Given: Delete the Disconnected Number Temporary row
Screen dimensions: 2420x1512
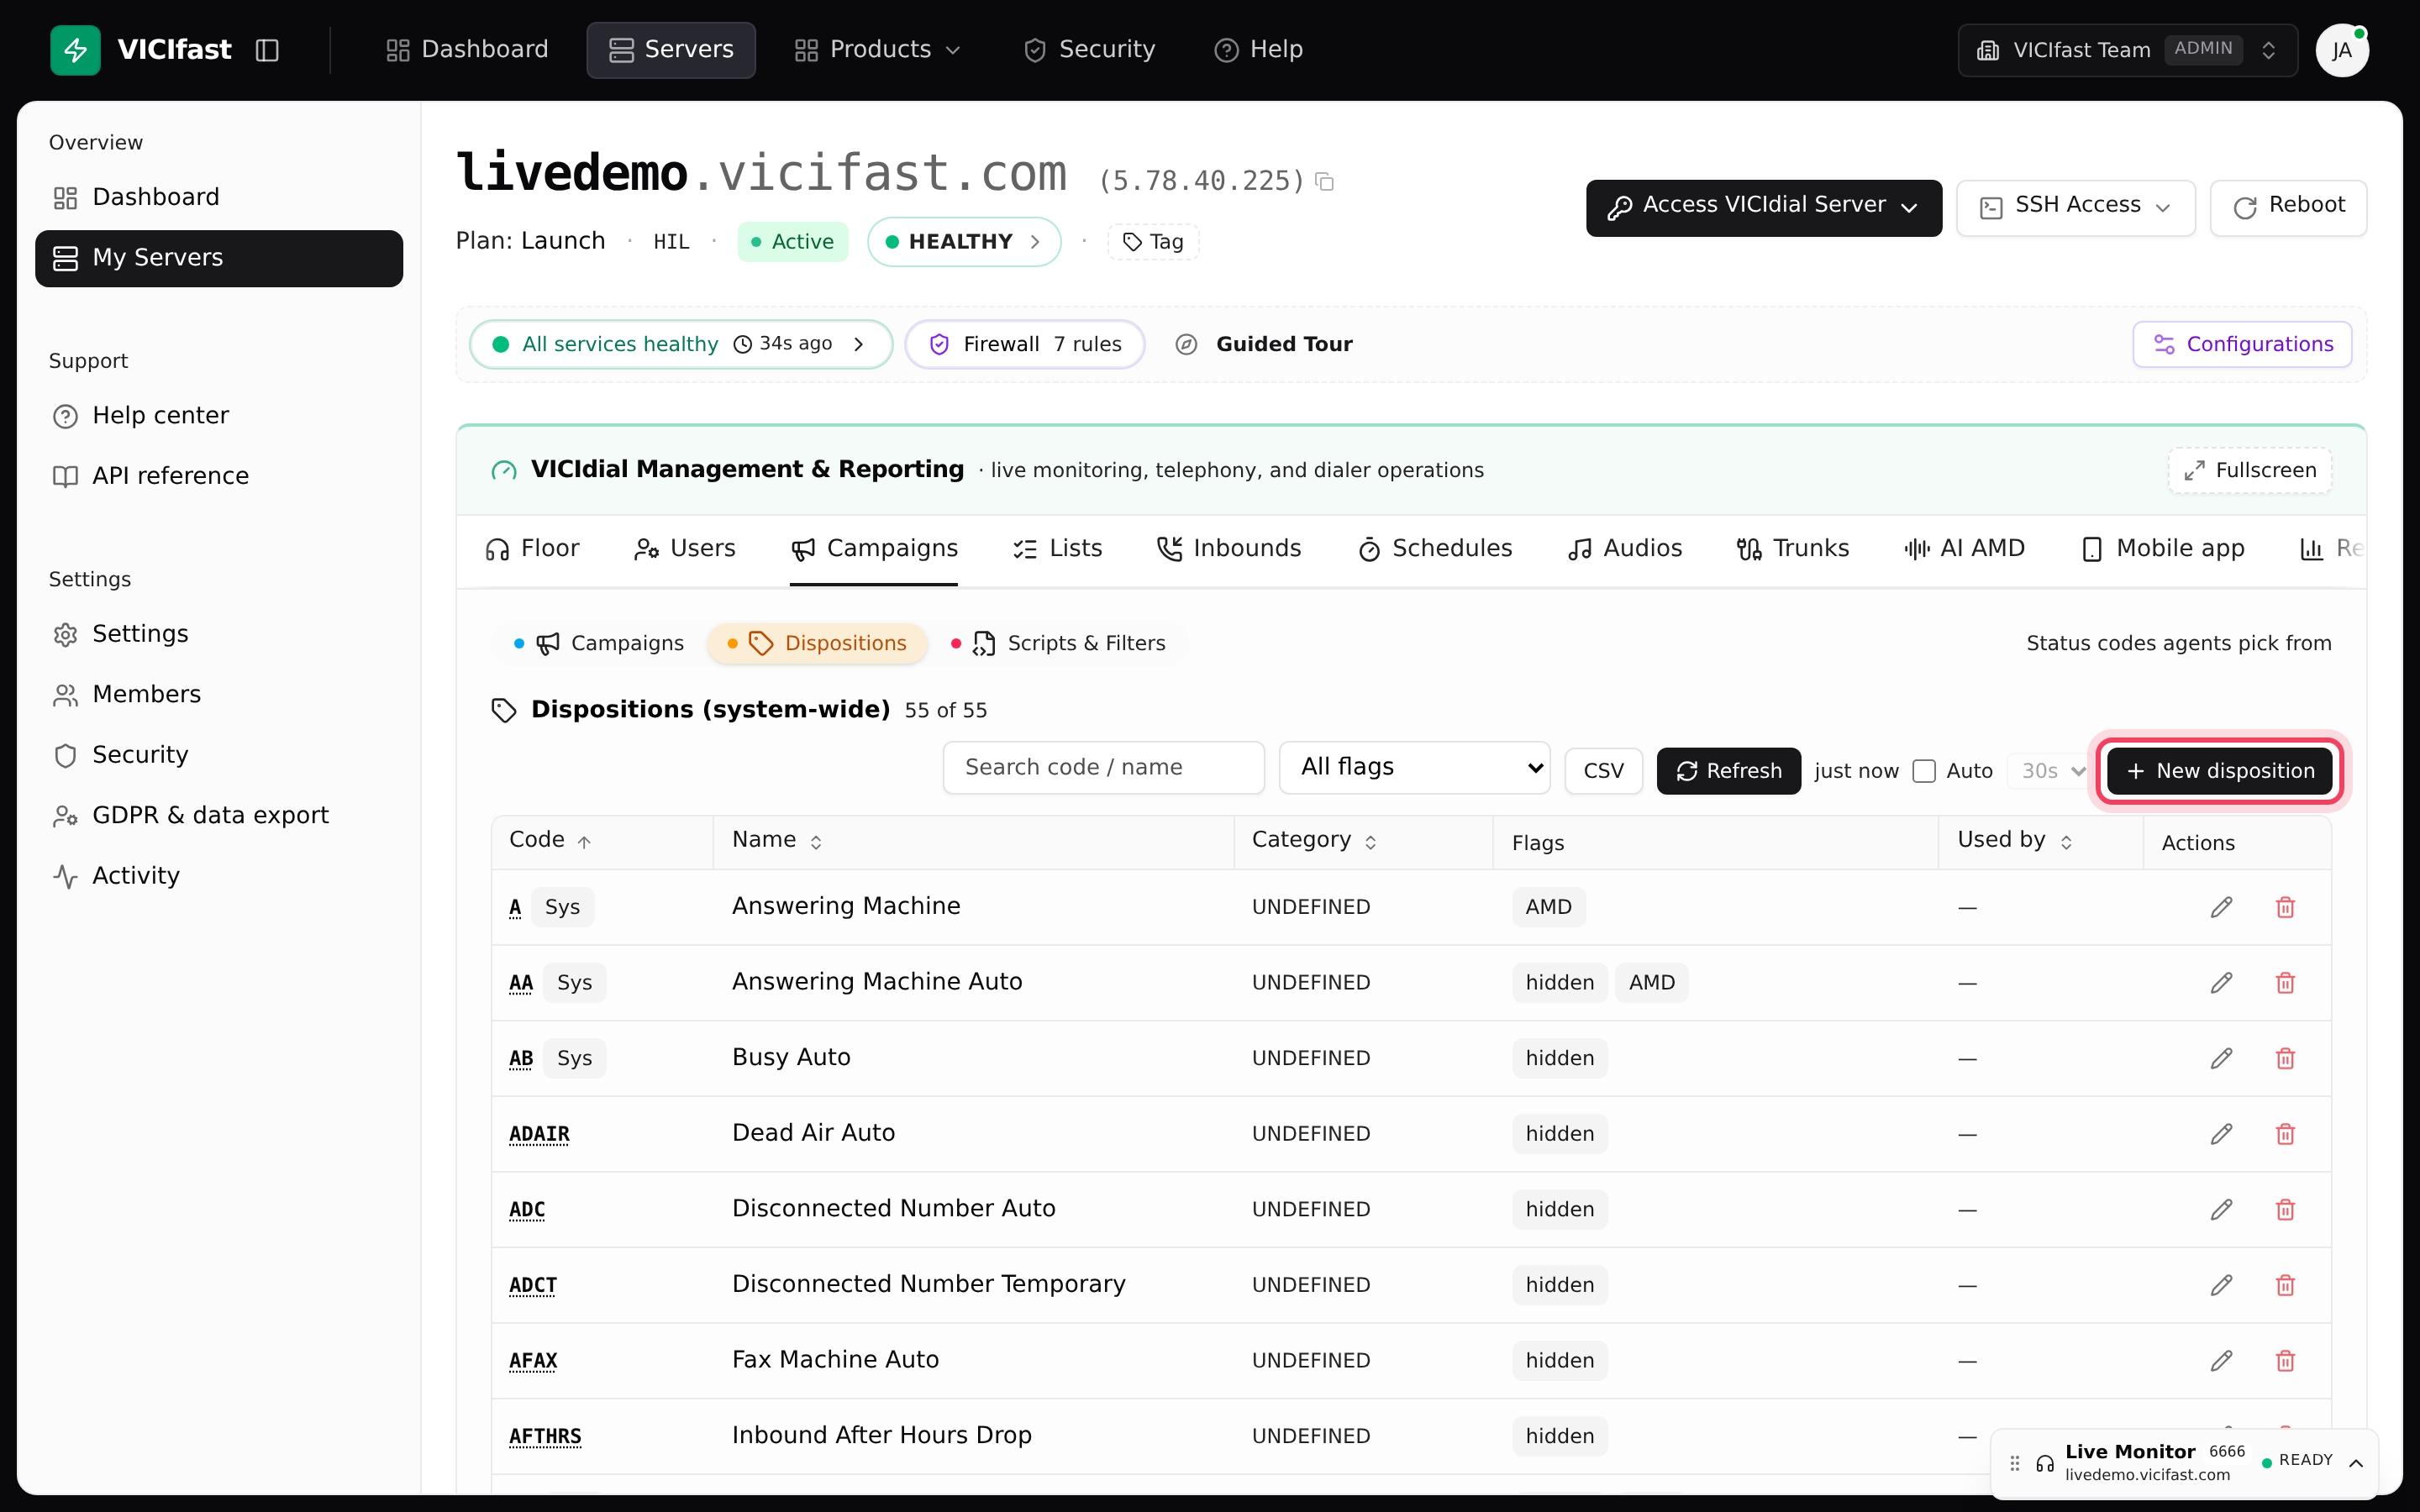Looking at the screenshot, I should click(2285, 1285).
